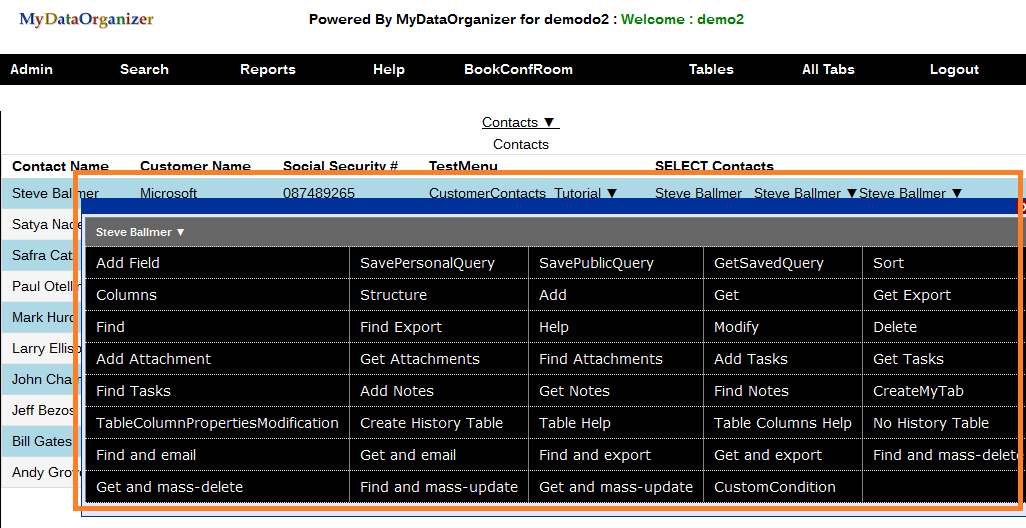Click Add Attachment in the menu
1026x528 pixels.
coord(153,359)
